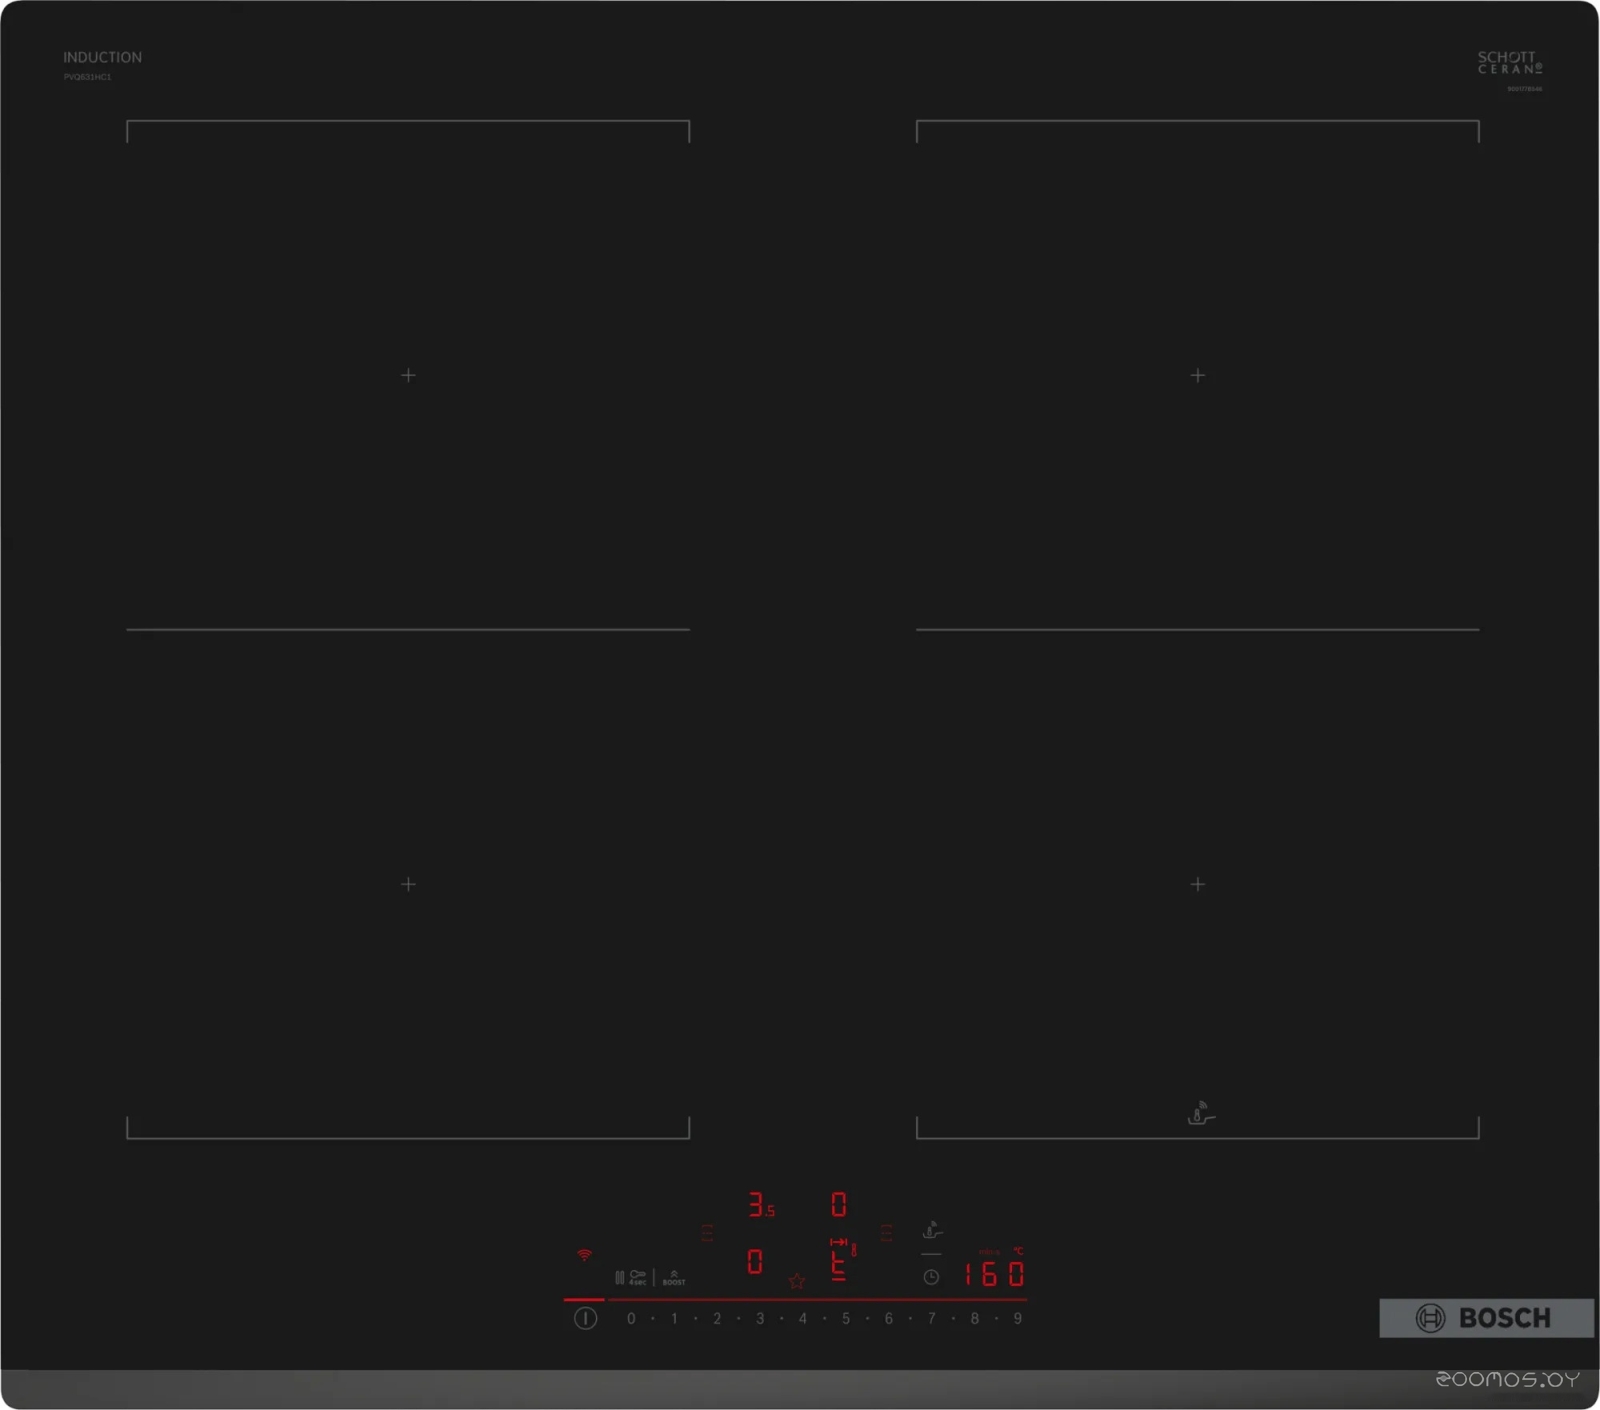
Task: Open favorites with the star icon
Action: (x=796, y=1282)
